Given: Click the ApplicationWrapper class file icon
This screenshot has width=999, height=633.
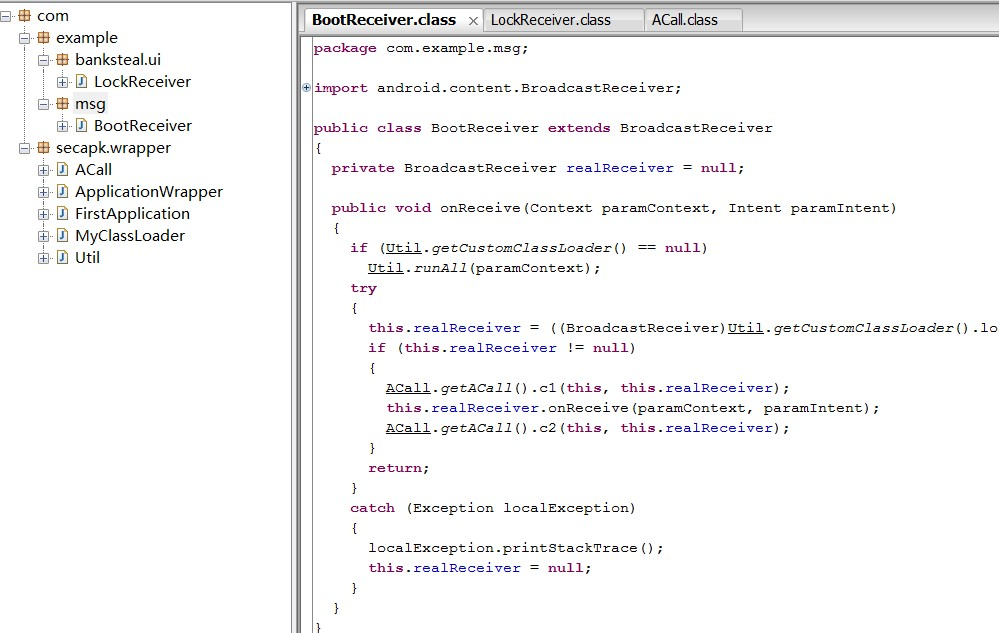Looking at the screenshot, I should (62, 191).
